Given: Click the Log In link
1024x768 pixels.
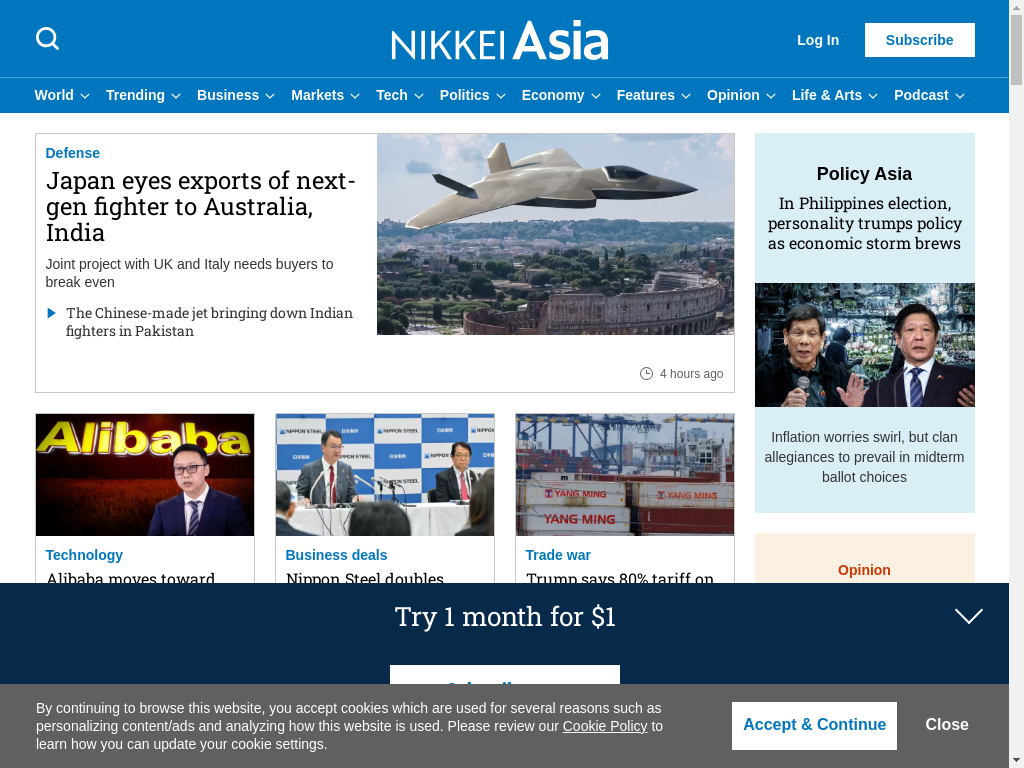Looking at the screenshot, I should point(818,40).
